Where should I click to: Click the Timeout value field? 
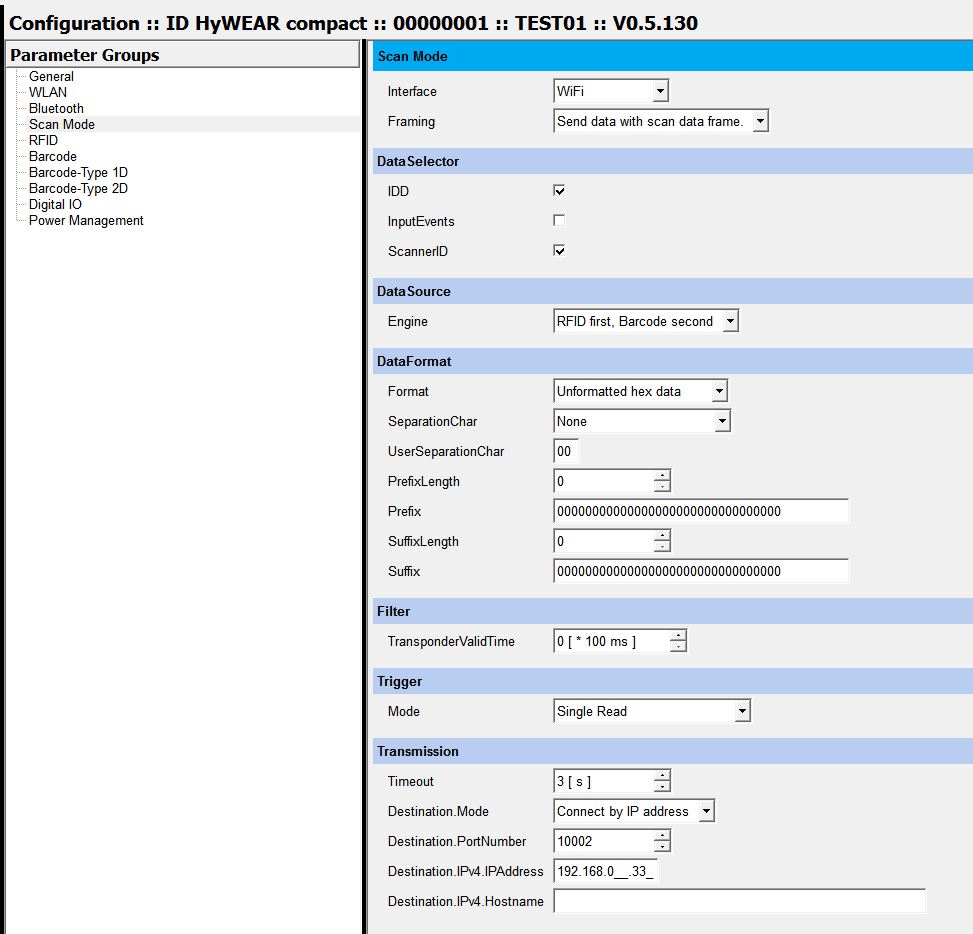pos(603,781)
